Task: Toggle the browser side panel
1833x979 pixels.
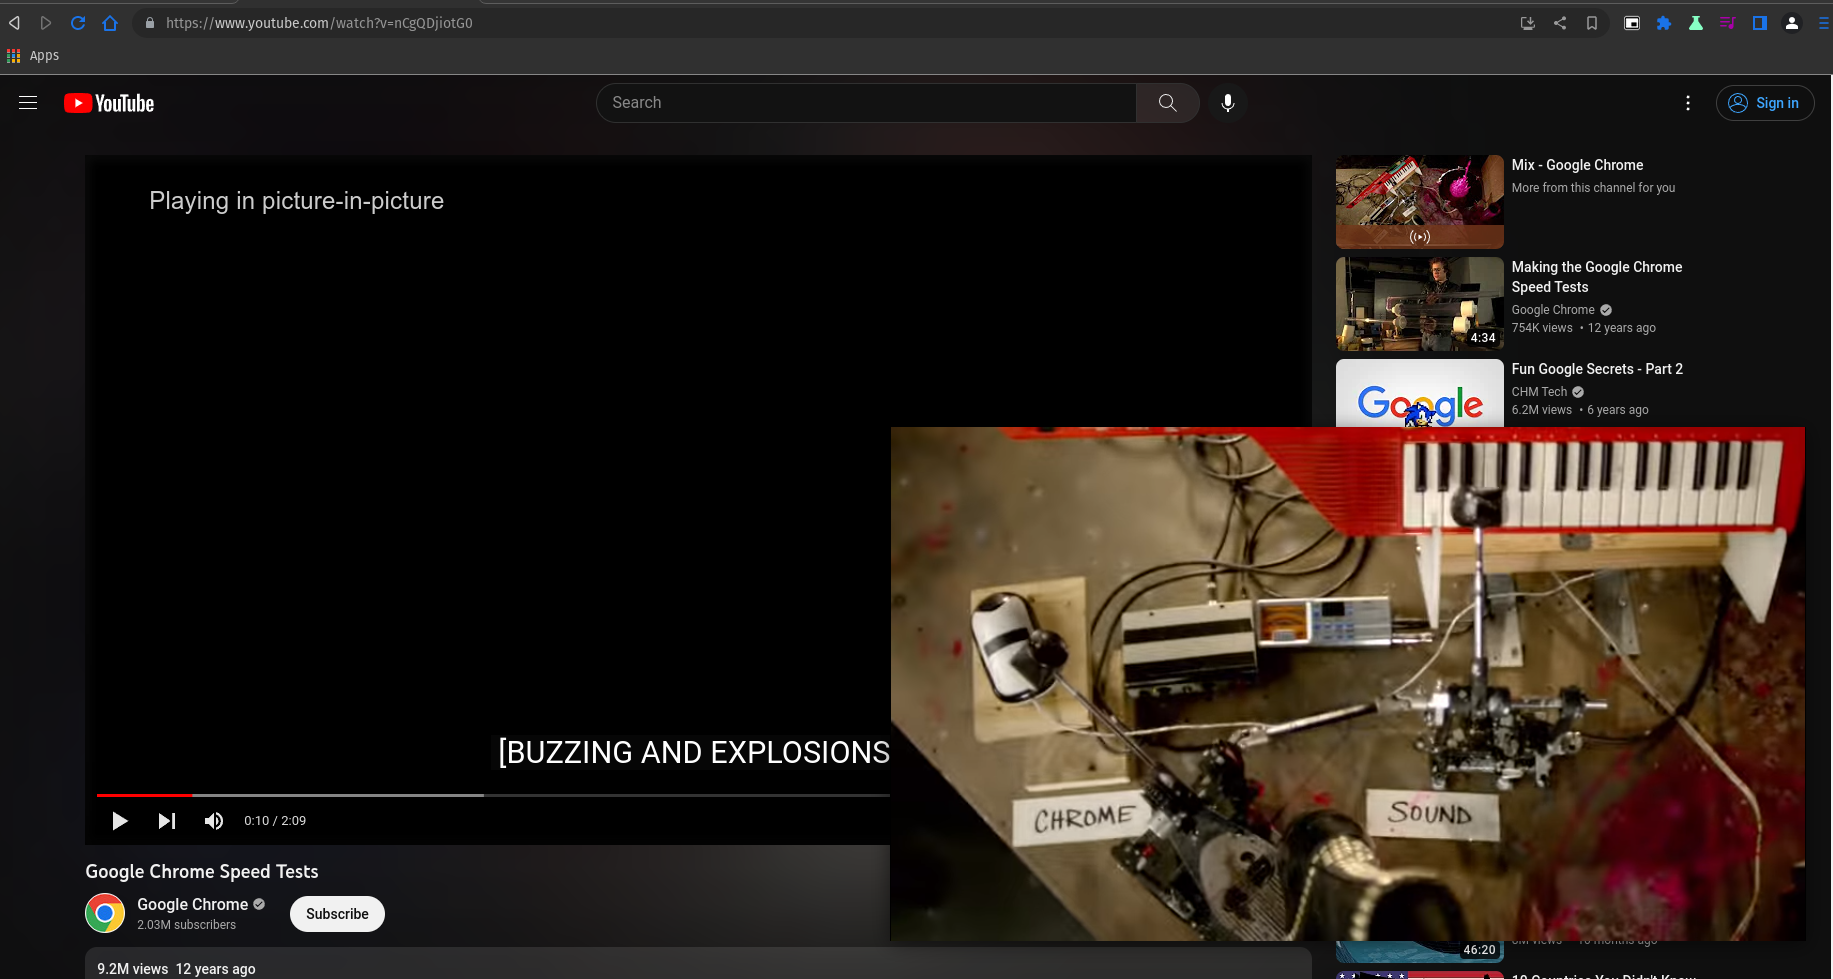Action: coord(1760,22)
